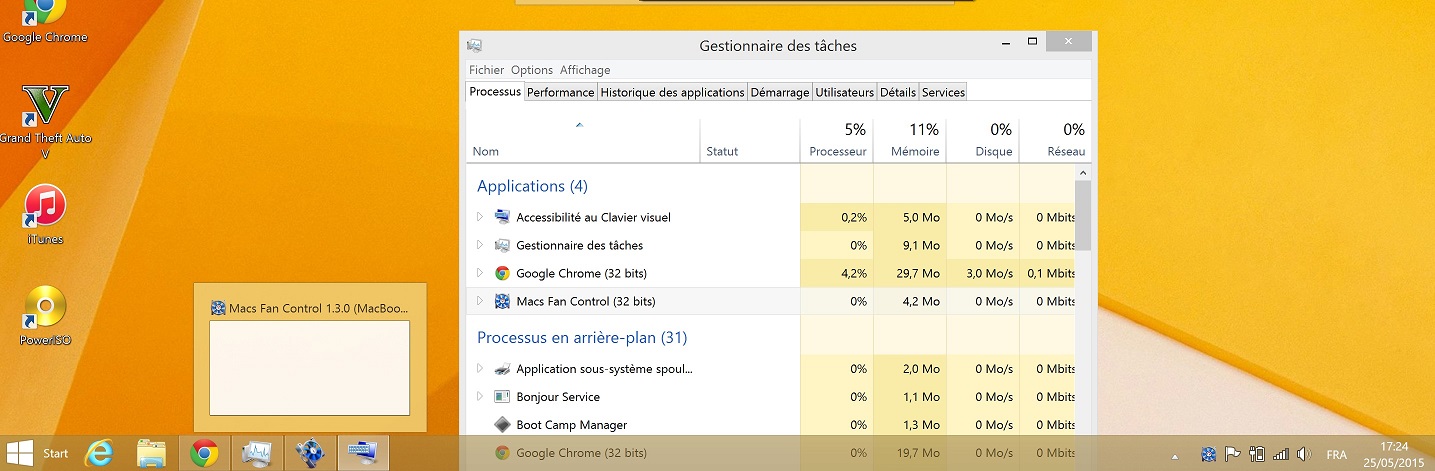
Task: Switch to Démarrage tab
Action: 780,92
